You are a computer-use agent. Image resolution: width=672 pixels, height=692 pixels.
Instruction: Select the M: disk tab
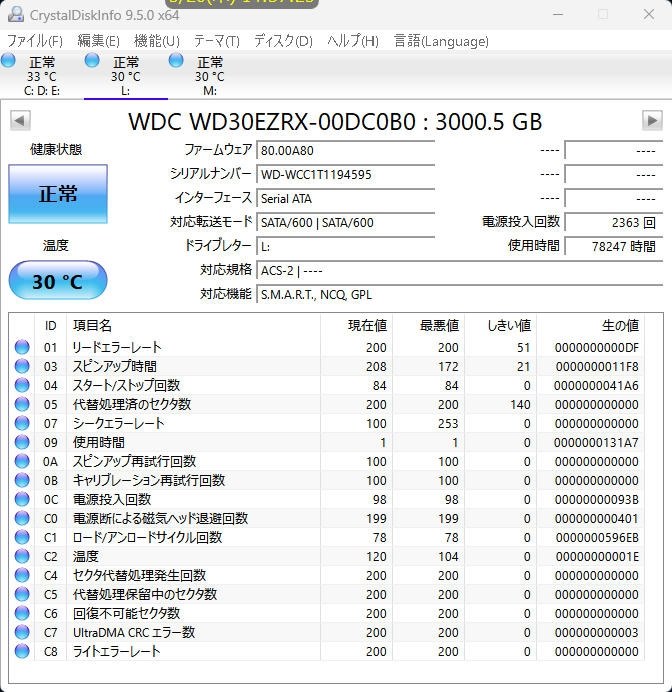[210, 75]
